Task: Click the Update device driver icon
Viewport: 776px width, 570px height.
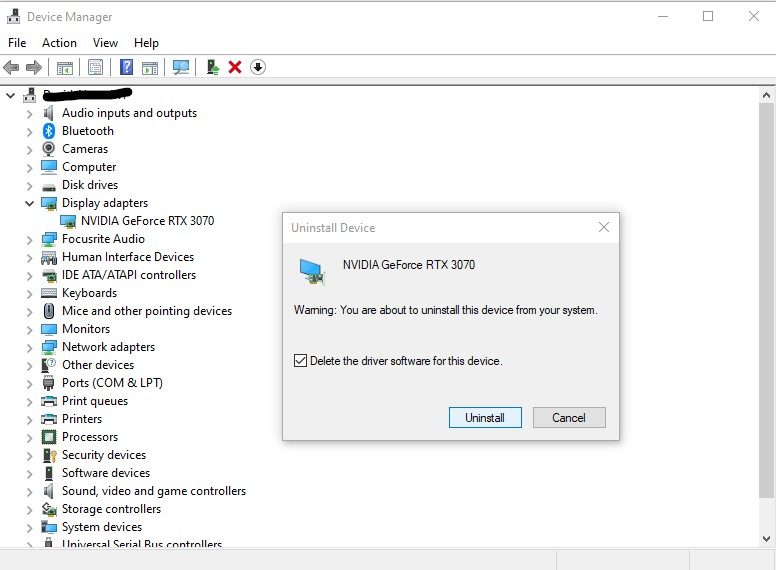Action: pyautogui.click(x=213, y=67)
